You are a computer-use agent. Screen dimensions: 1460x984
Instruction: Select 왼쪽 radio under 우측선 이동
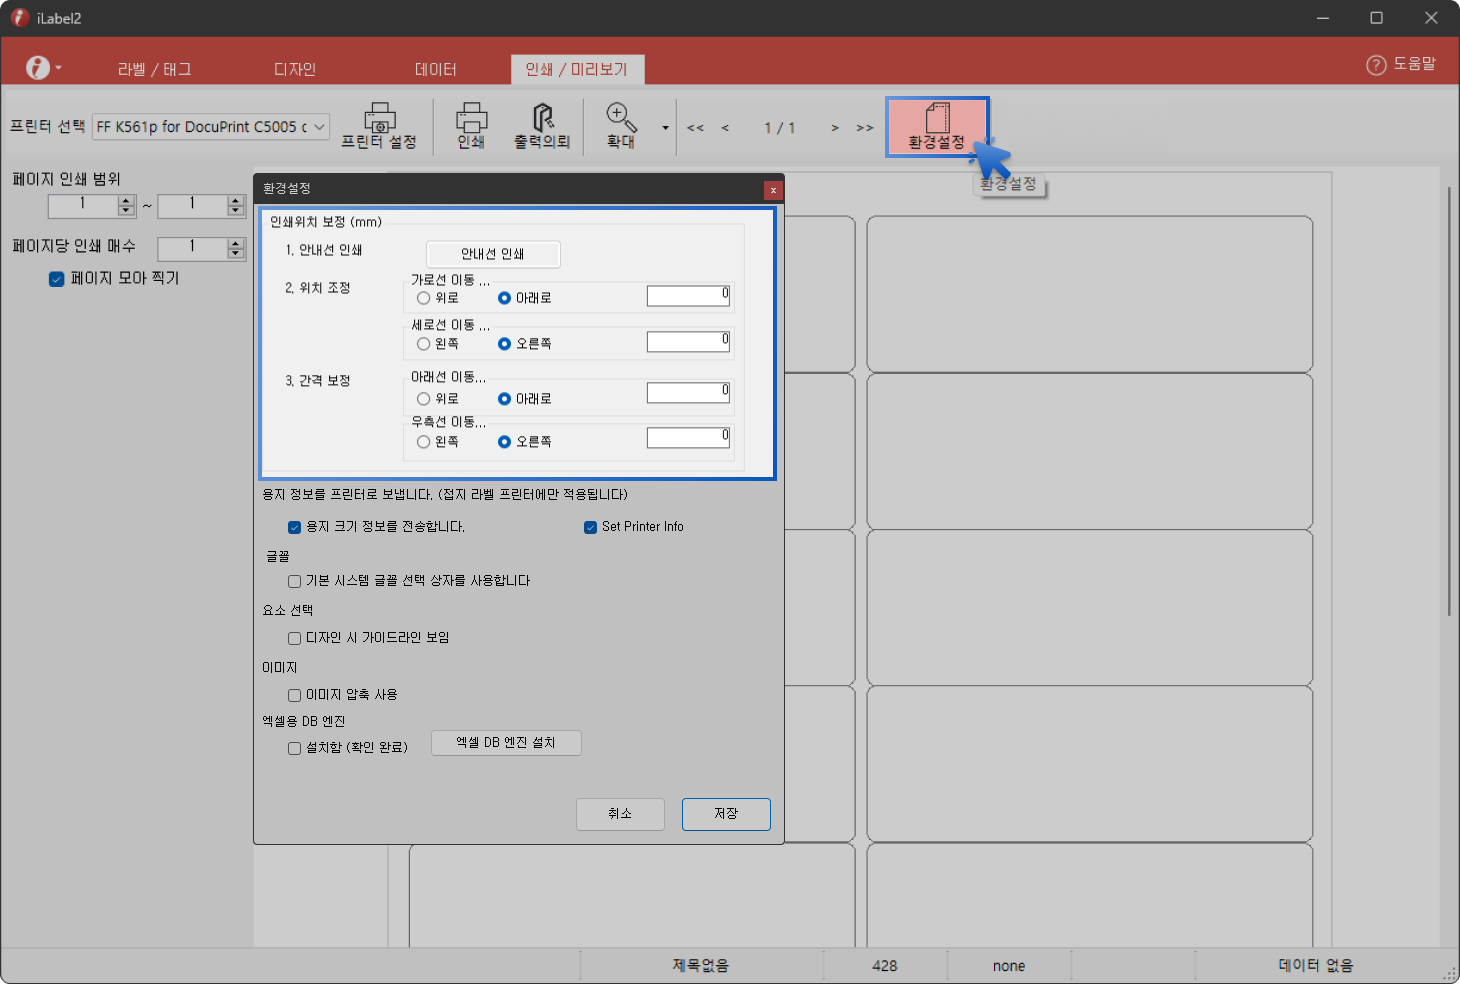(424, 442)
